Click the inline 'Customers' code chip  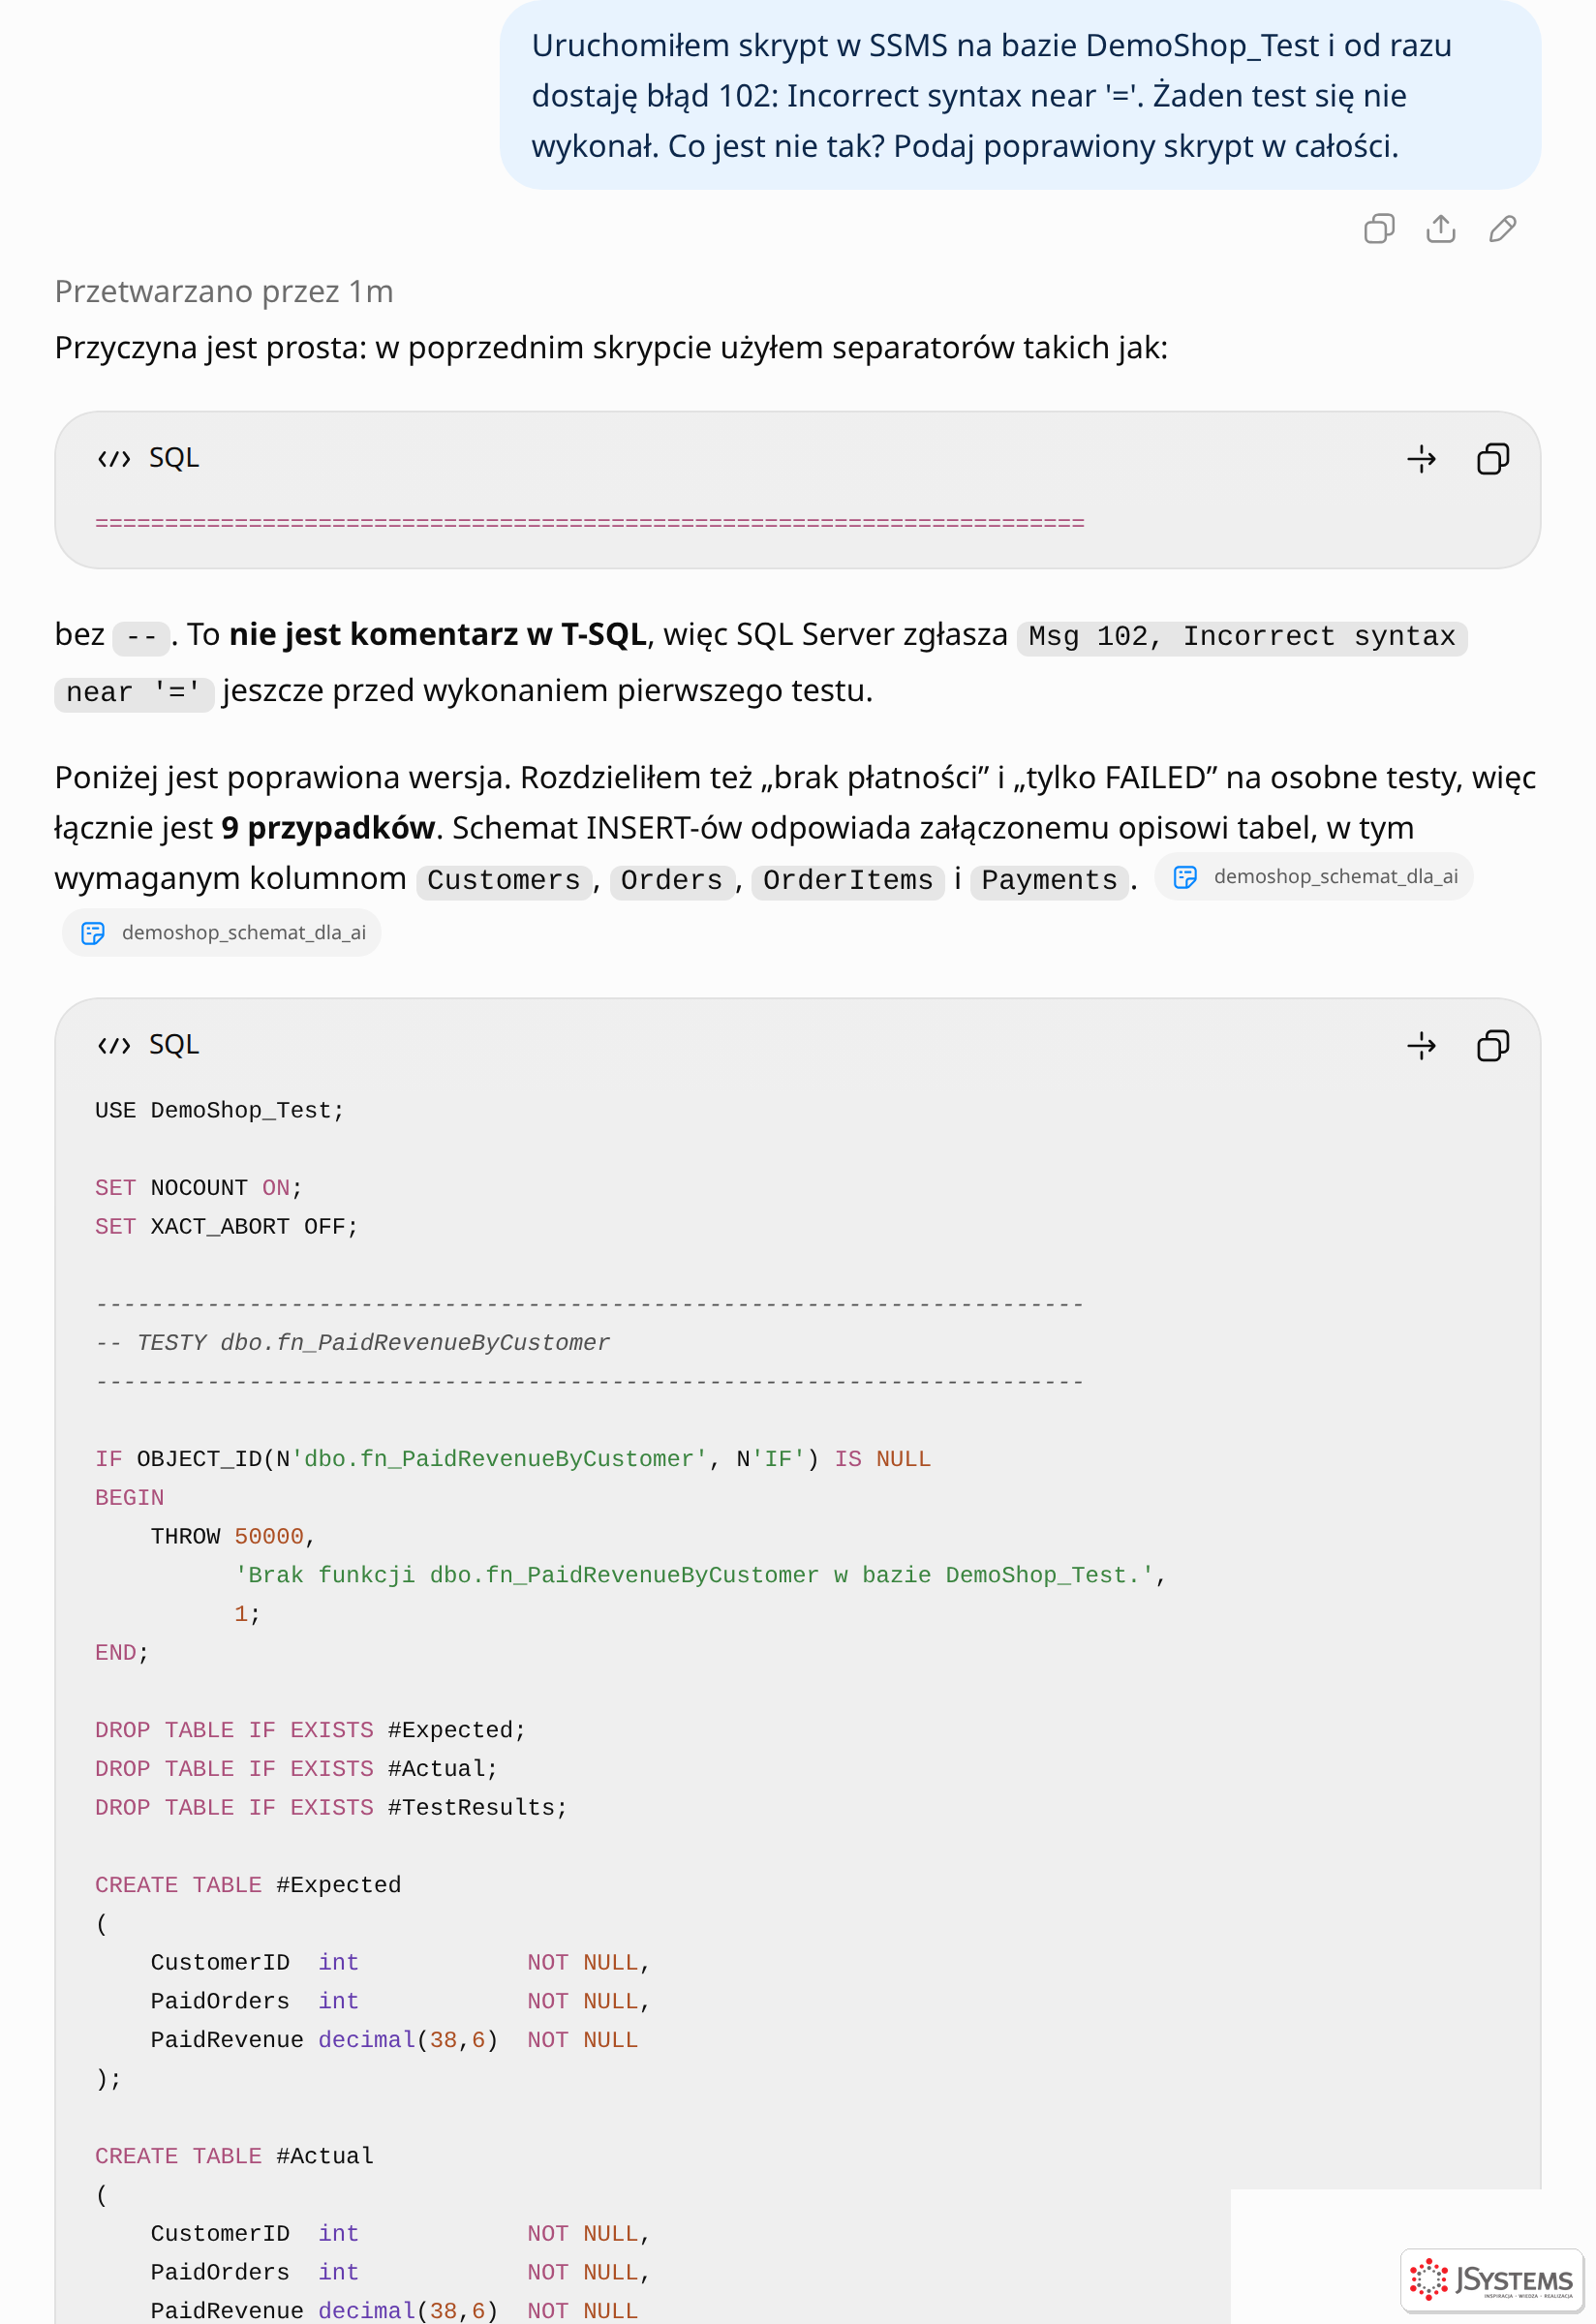[x=504, y=881]
